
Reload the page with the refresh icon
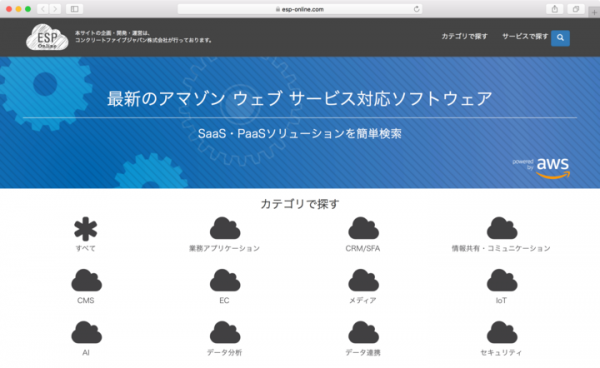(x=416, y=9)
